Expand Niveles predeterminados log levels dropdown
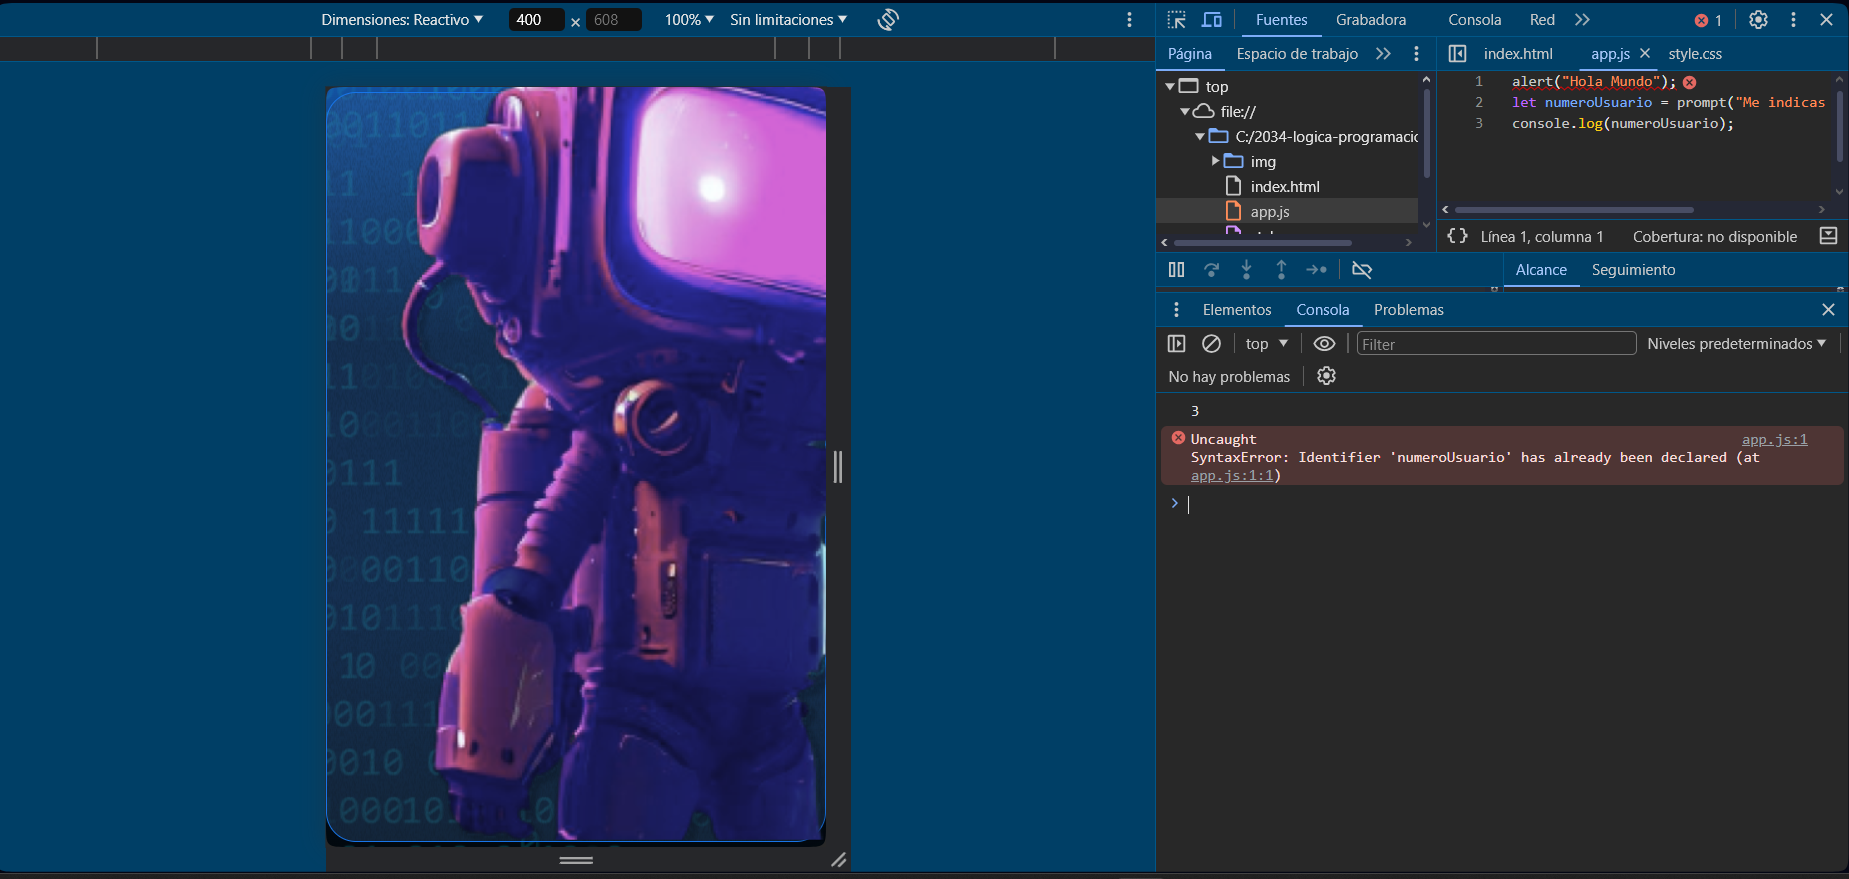Image resolution: width=1849 pixels, height=879 pixels. pyautogui.click(x=1736, y=344)
